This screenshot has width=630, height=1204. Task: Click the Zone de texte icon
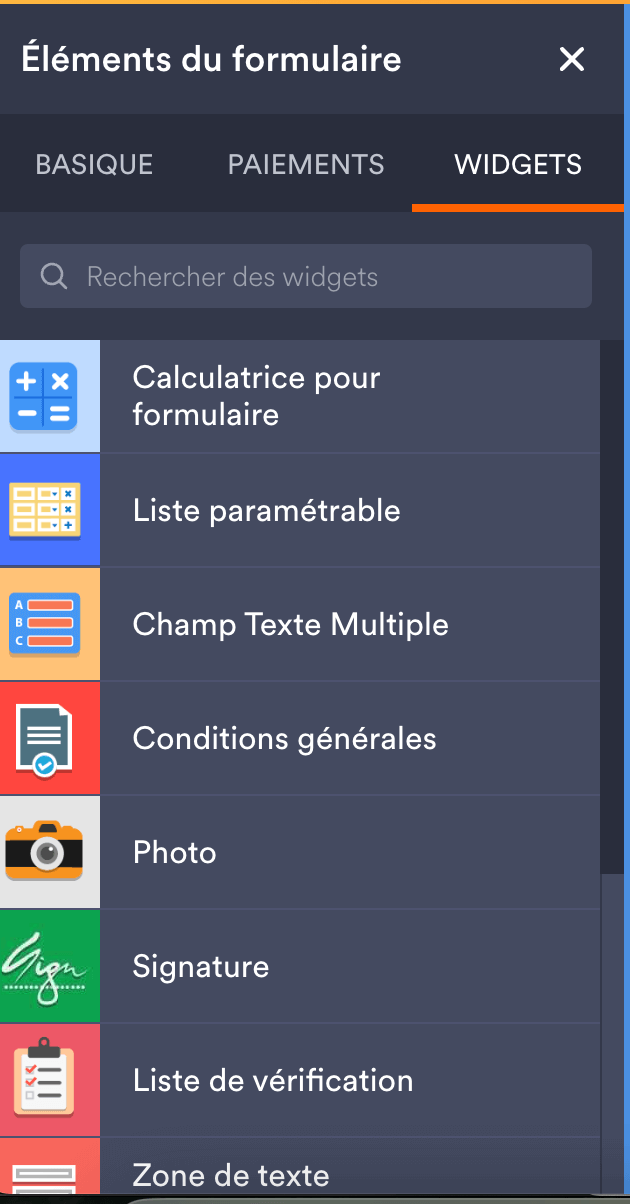pos(45,1172)
